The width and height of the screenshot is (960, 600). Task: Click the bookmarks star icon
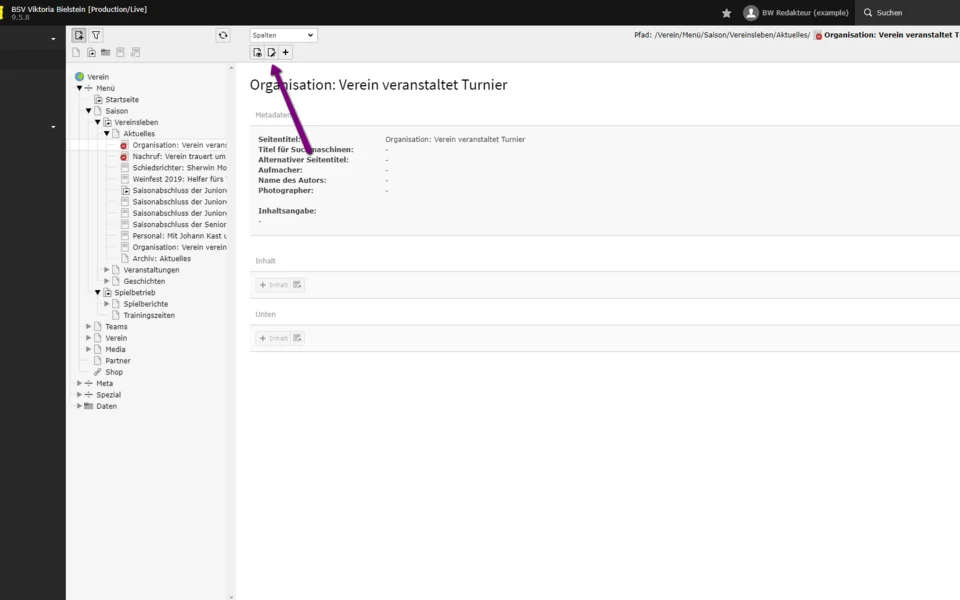pyautogui.click(x=727, y=13)
